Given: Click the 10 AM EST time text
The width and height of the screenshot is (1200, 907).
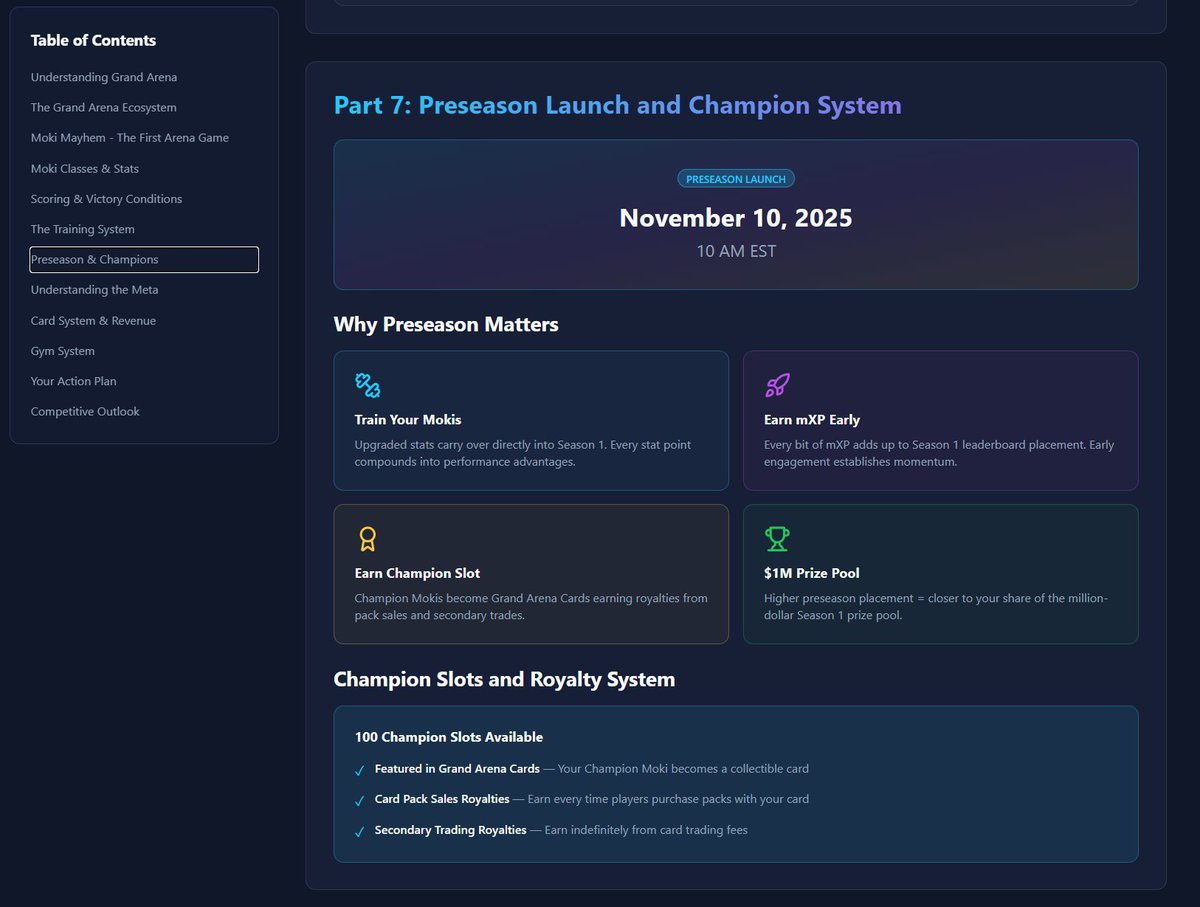Looking at the screenshot, I should tap(736, 251).
